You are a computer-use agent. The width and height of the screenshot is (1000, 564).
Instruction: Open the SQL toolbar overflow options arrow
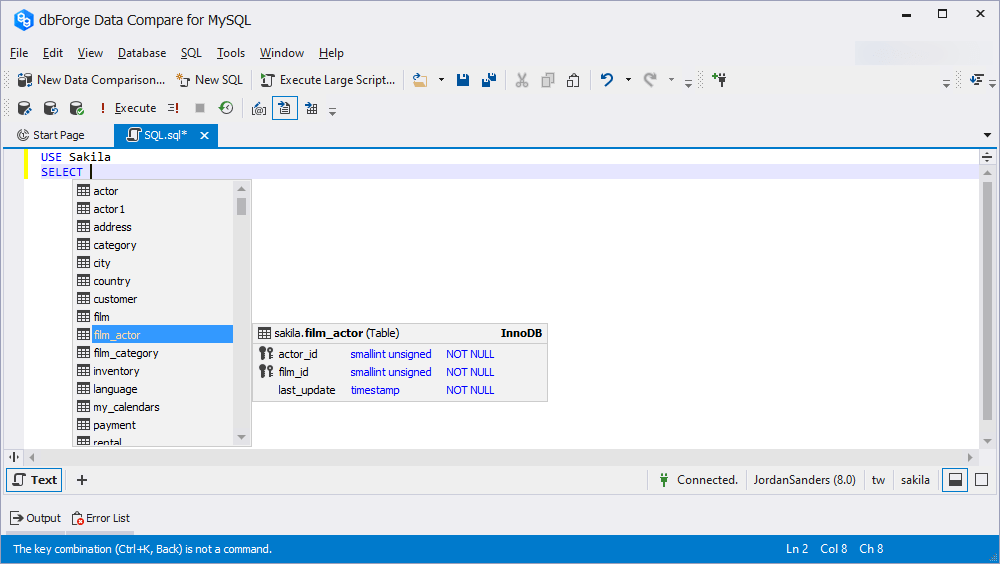point(332,111)
